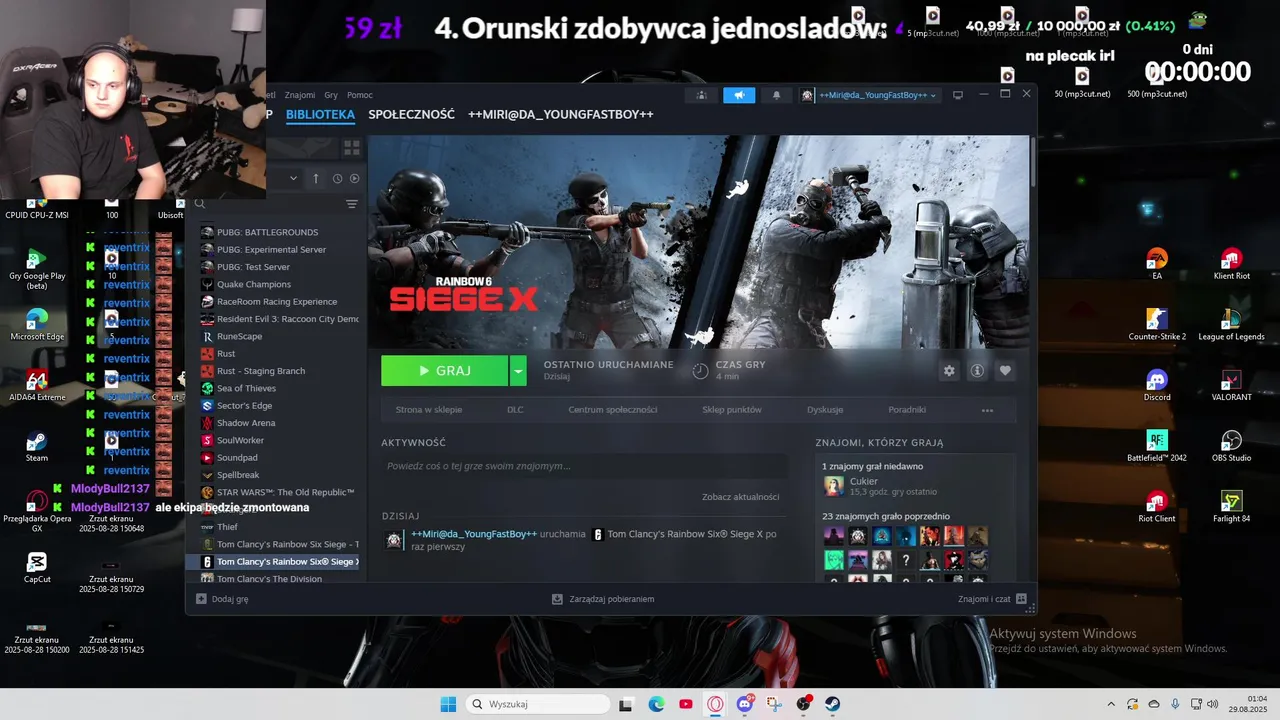The width and height of the screenshot is (1280, 720).
Task: Open more game links ellipsis menu
Action: [987, 410]
